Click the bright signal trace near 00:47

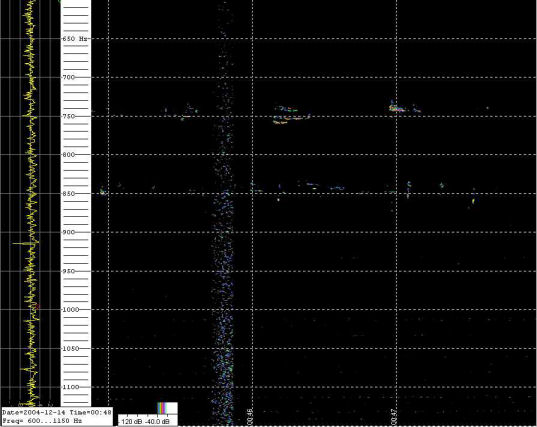click(398, 108)
